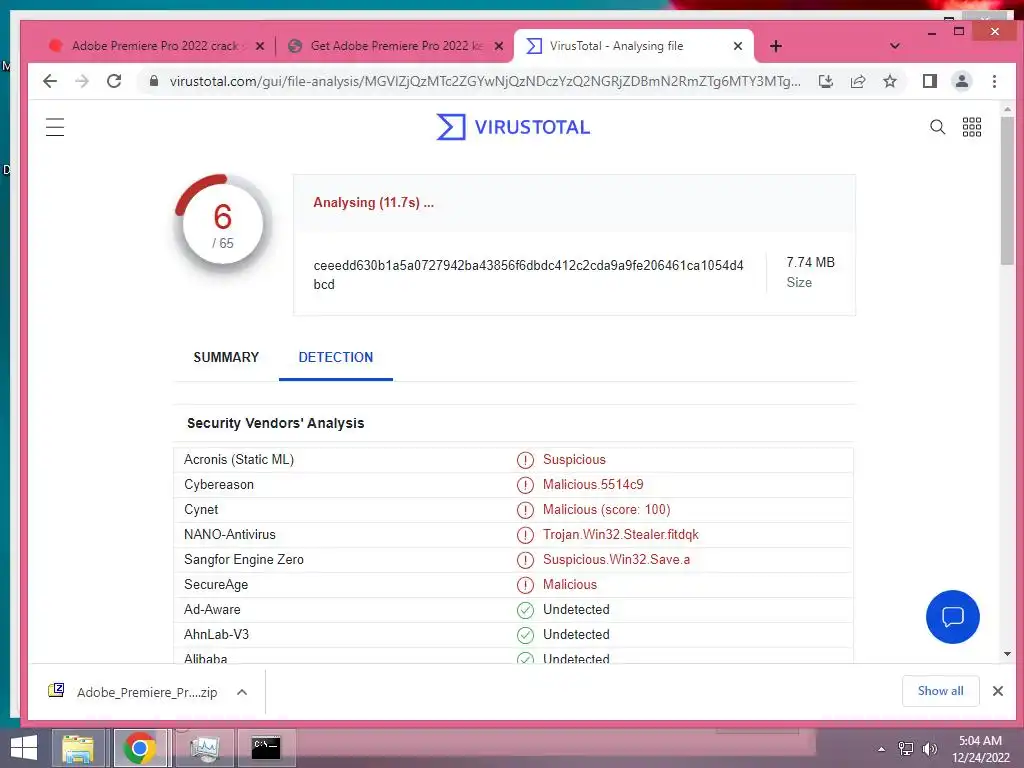
Task: Click the network icon in system tray
Action: click(x=905, y=749)
